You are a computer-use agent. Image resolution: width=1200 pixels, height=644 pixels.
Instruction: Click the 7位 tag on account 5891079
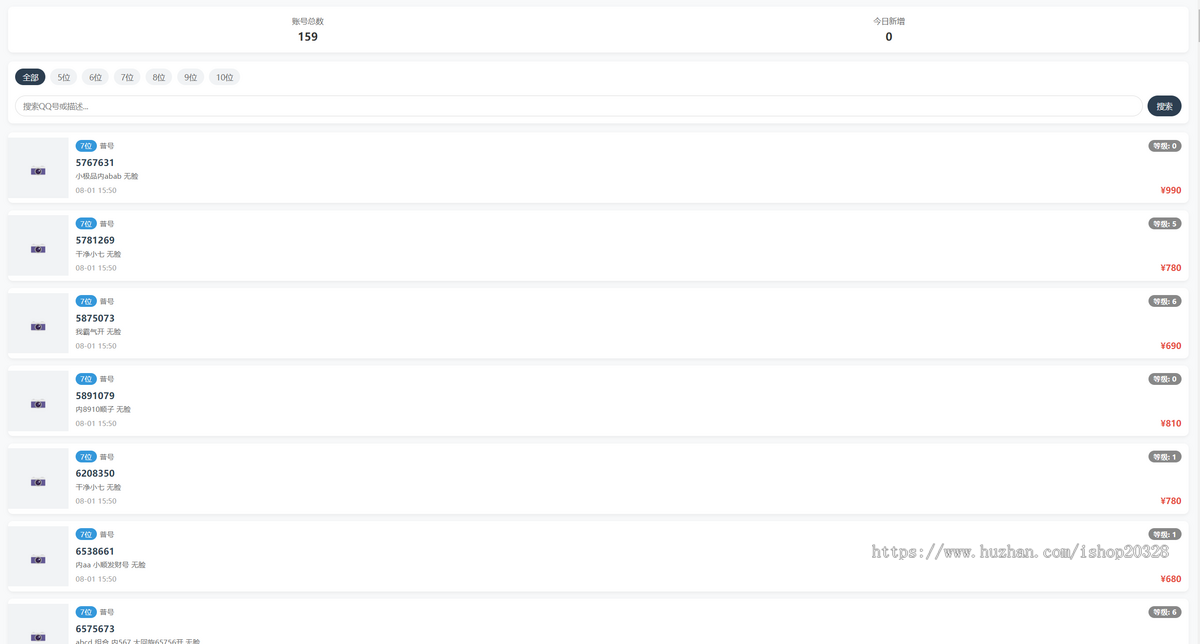tap(86, 379)
